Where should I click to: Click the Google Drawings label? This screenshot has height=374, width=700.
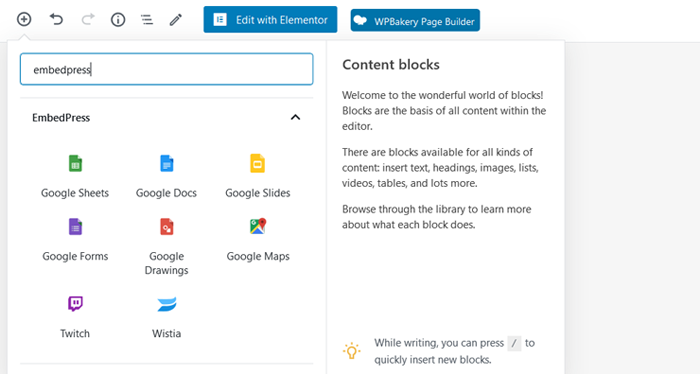[167, 263]
